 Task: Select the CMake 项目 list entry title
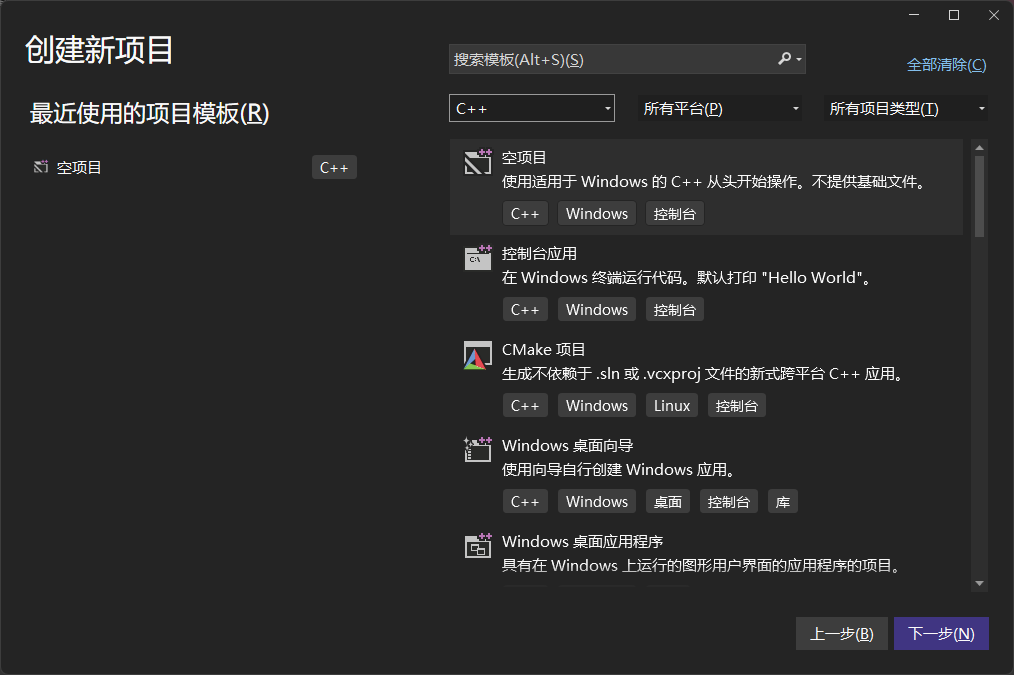point(543,350)
